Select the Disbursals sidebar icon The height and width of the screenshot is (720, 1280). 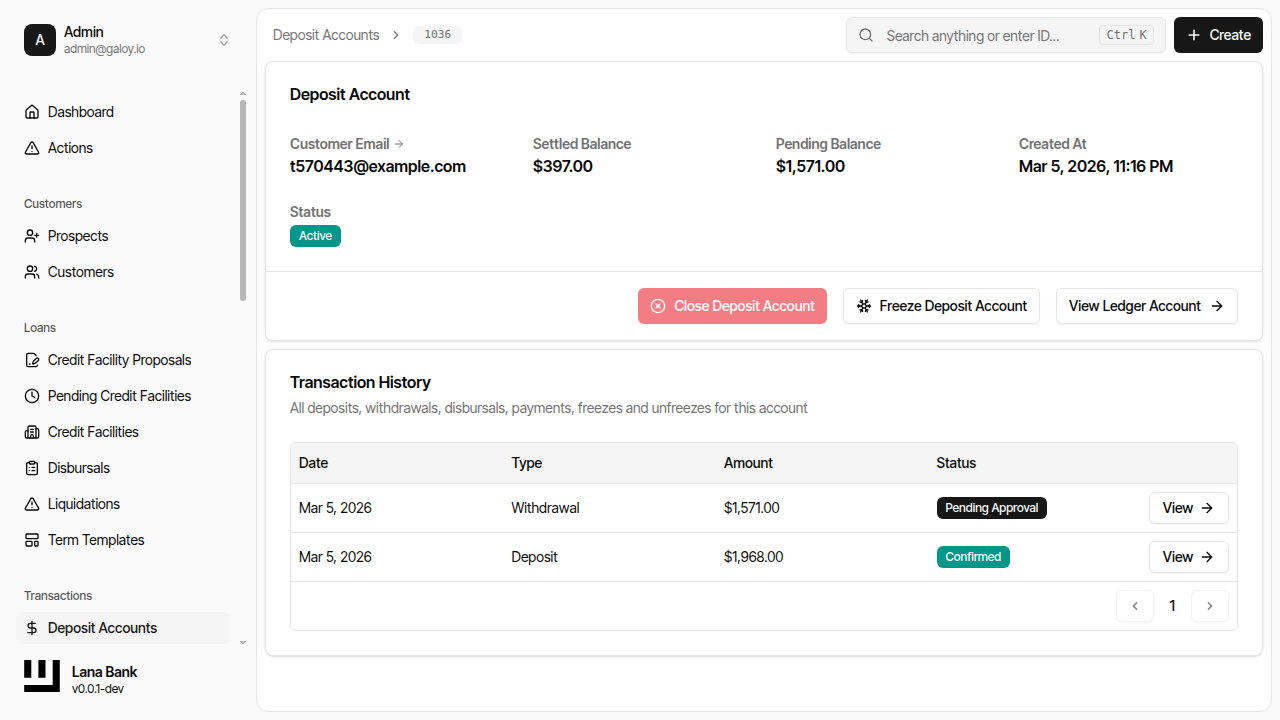coord(31,467)
